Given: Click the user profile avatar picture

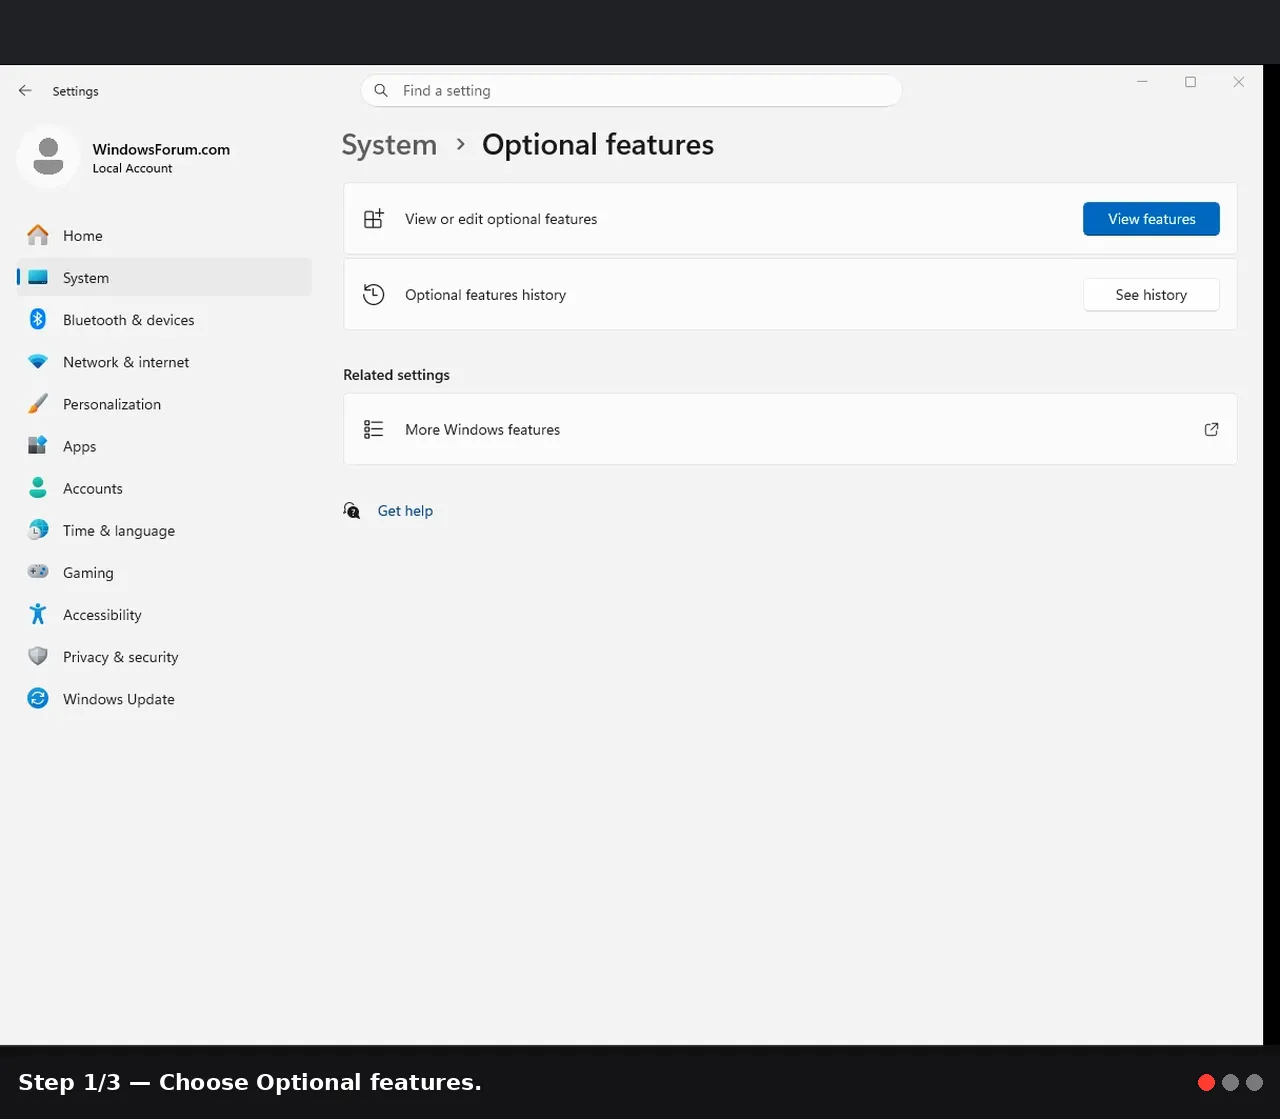Looking at the screenshot, I should (48, 157).
